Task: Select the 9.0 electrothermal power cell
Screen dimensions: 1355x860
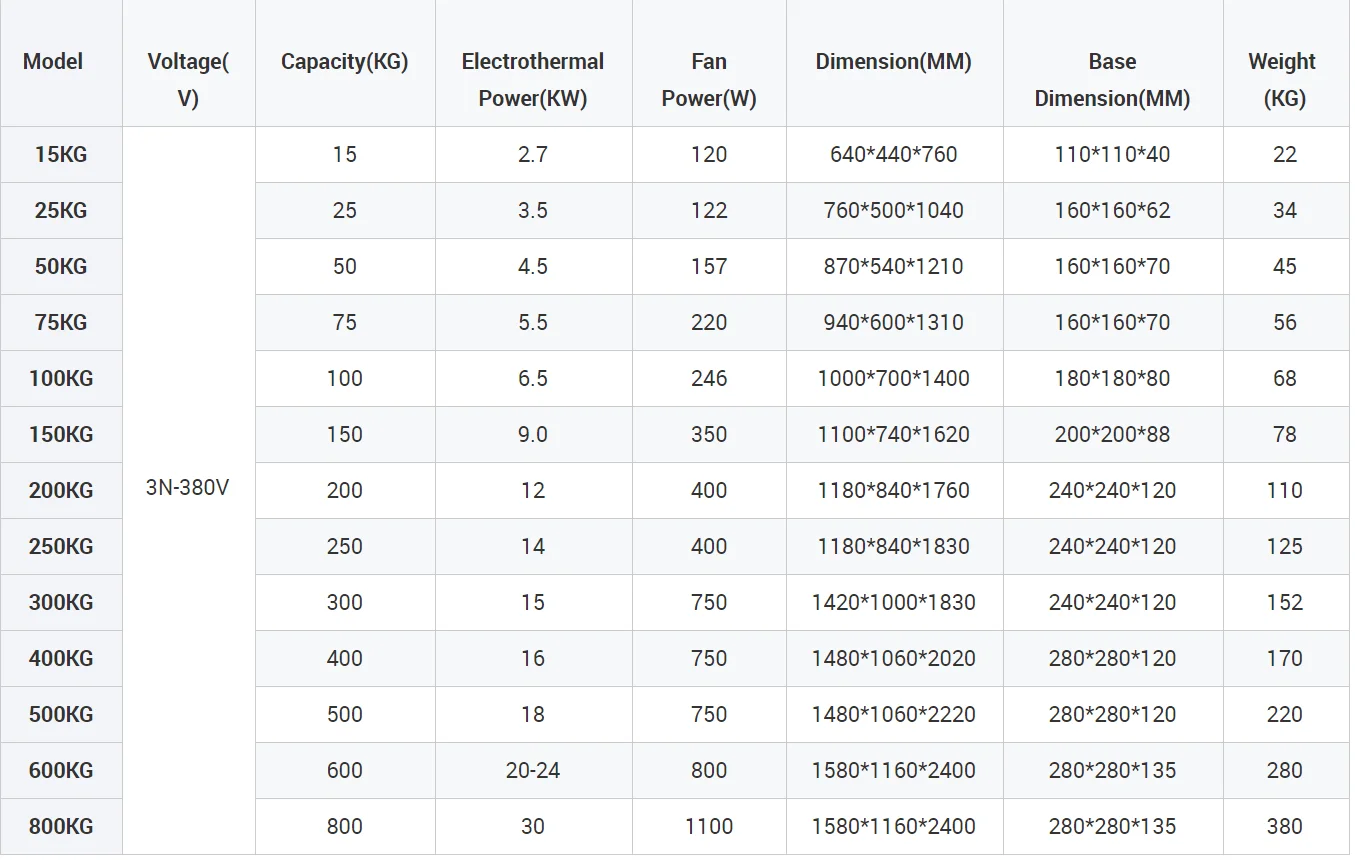Action: click(x=532, y=435)
